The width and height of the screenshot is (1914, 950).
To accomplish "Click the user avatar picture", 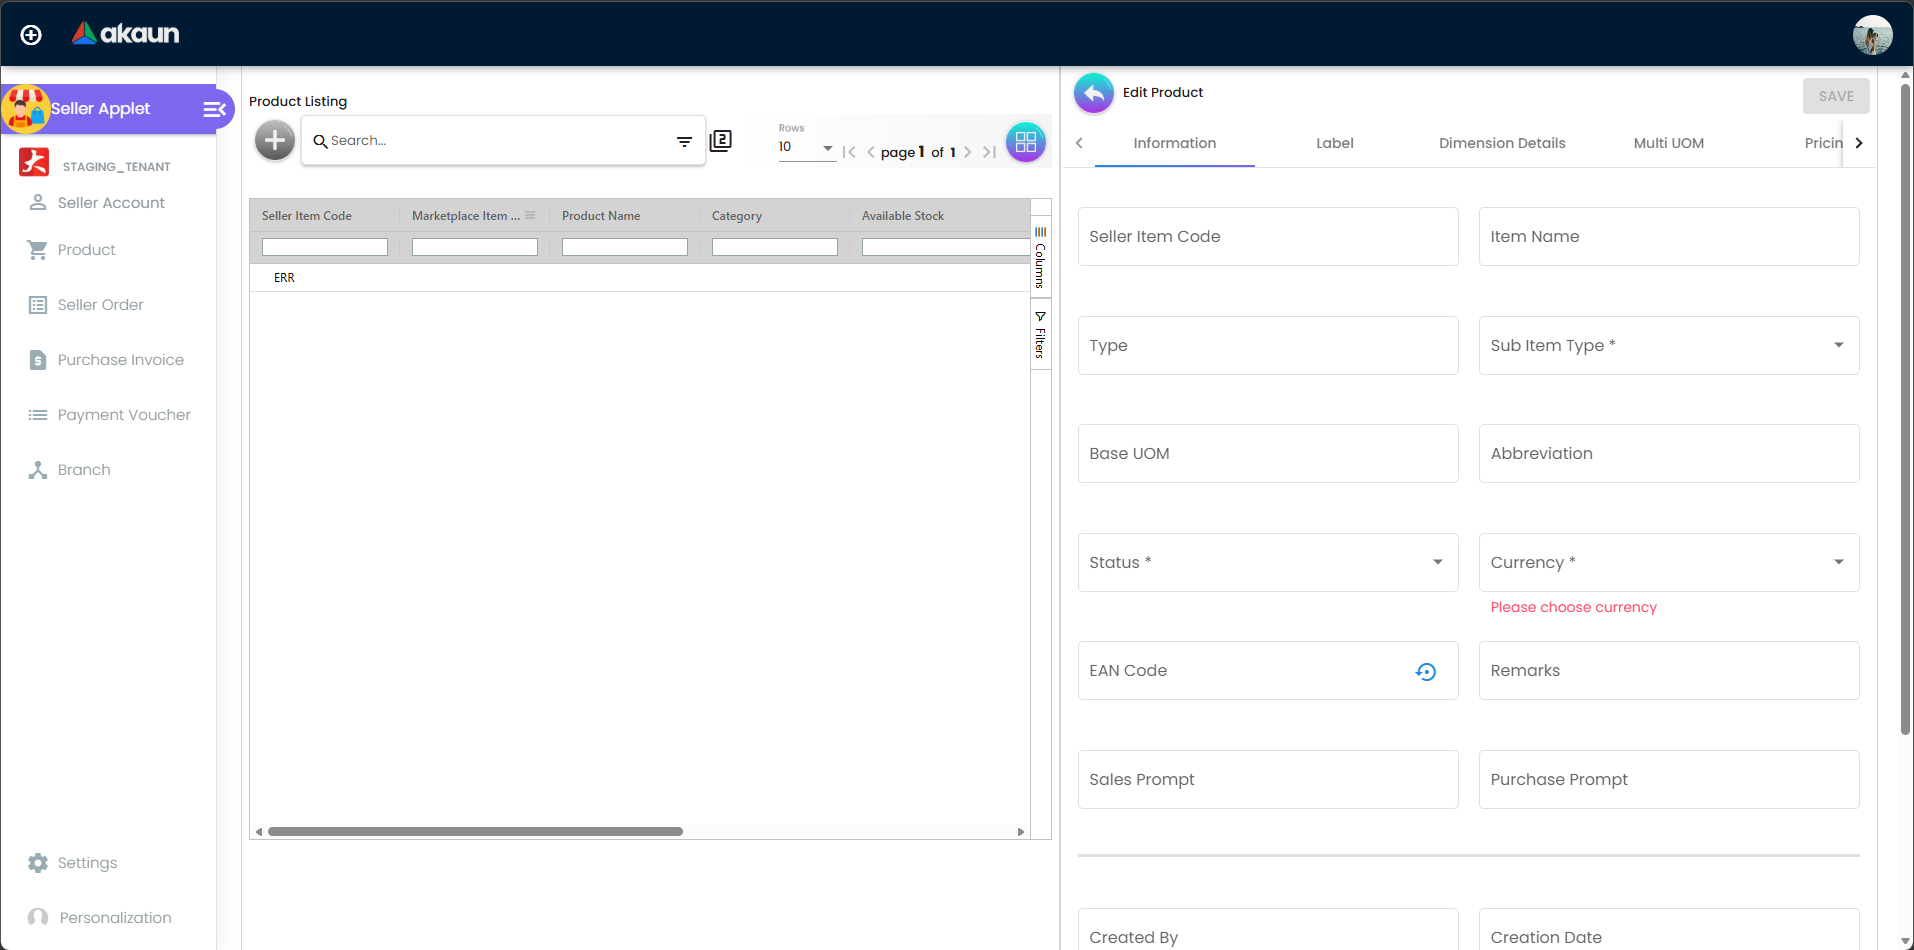I will point(1871,34).
